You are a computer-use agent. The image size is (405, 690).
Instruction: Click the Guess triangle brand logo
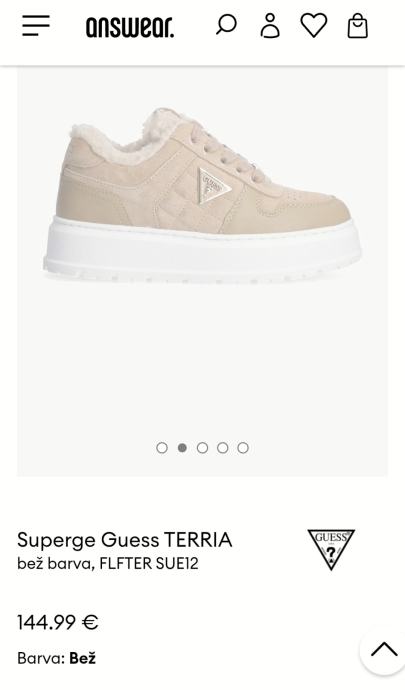coord(331,550)
